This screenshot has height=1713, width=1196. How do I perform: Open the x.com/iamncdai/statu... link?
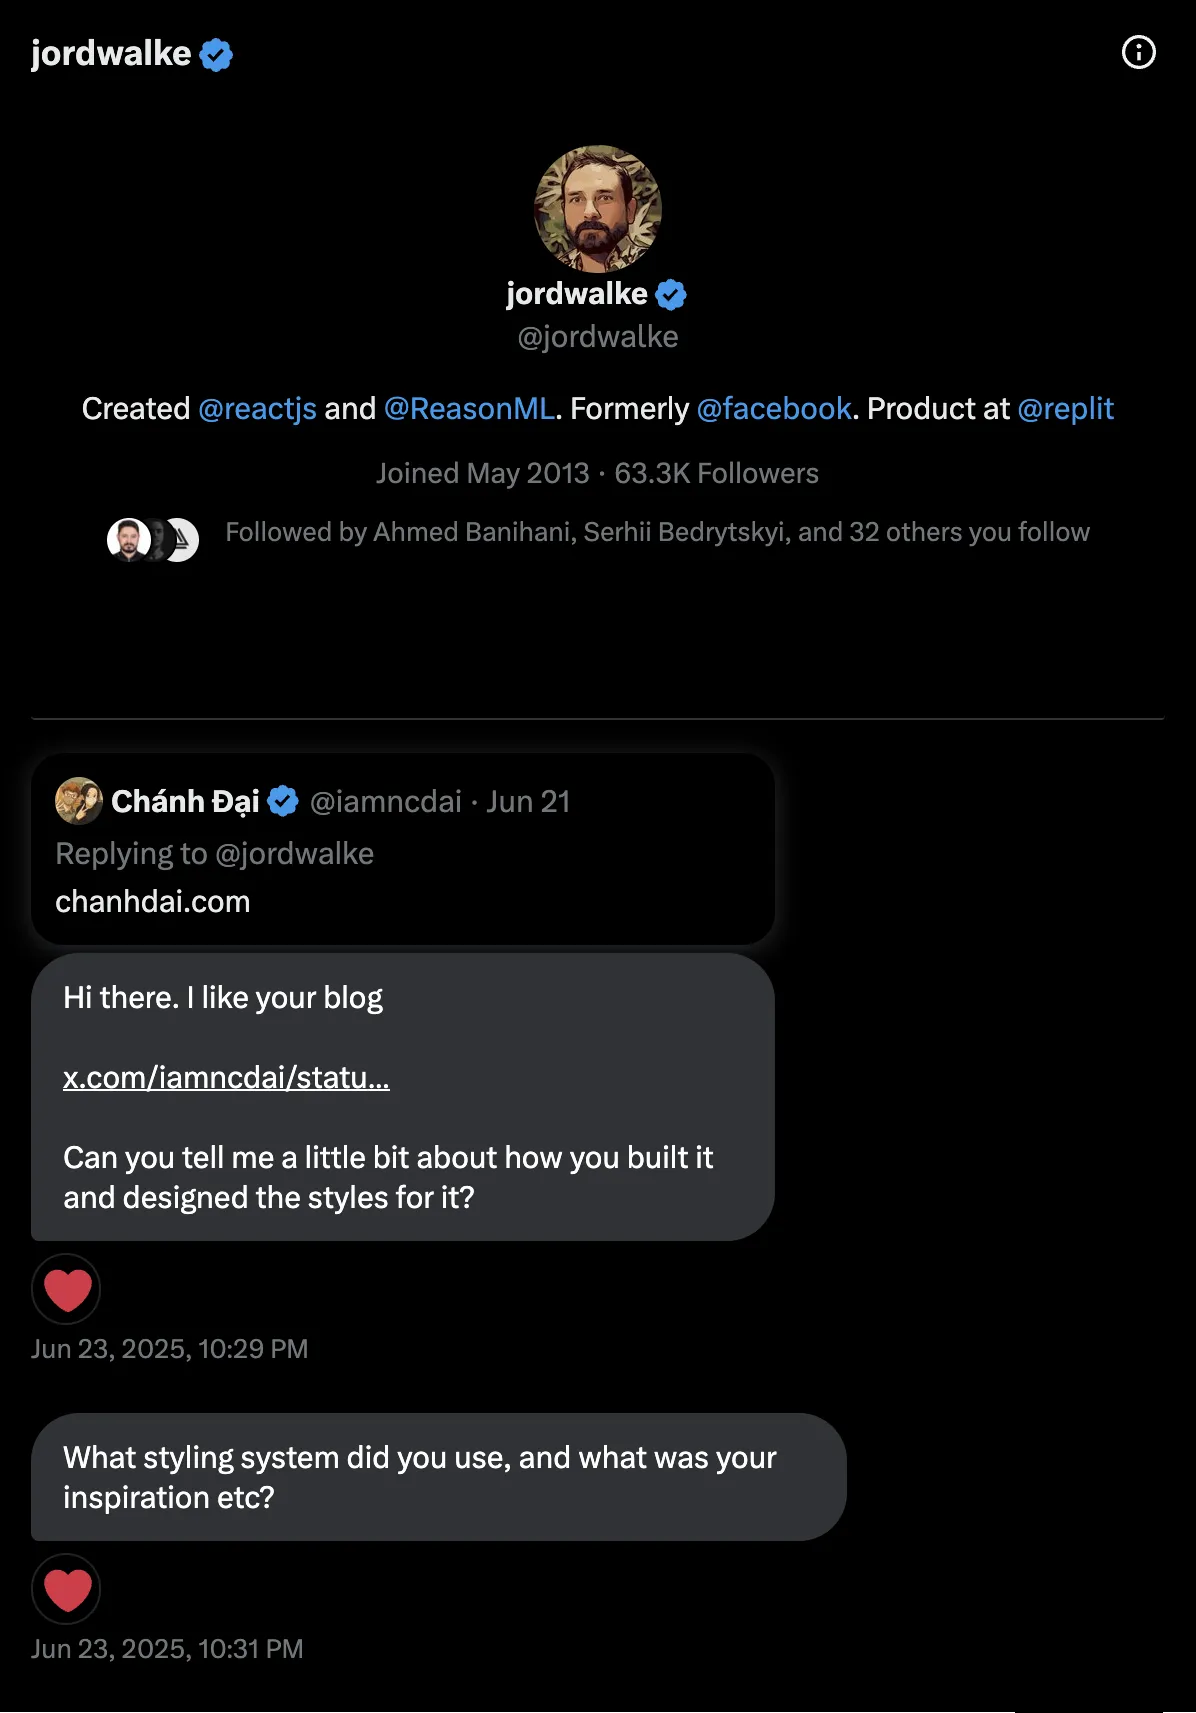pos(226,1078)
